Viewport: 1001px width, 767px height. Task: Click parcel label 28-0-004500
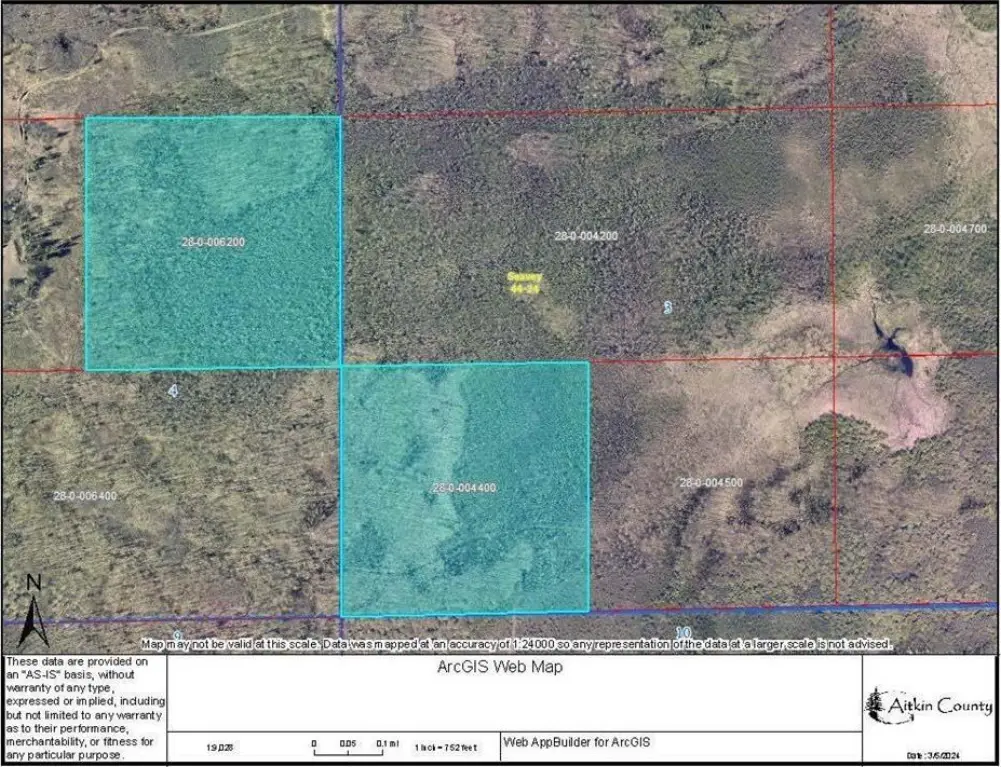(x=711, y=483)
